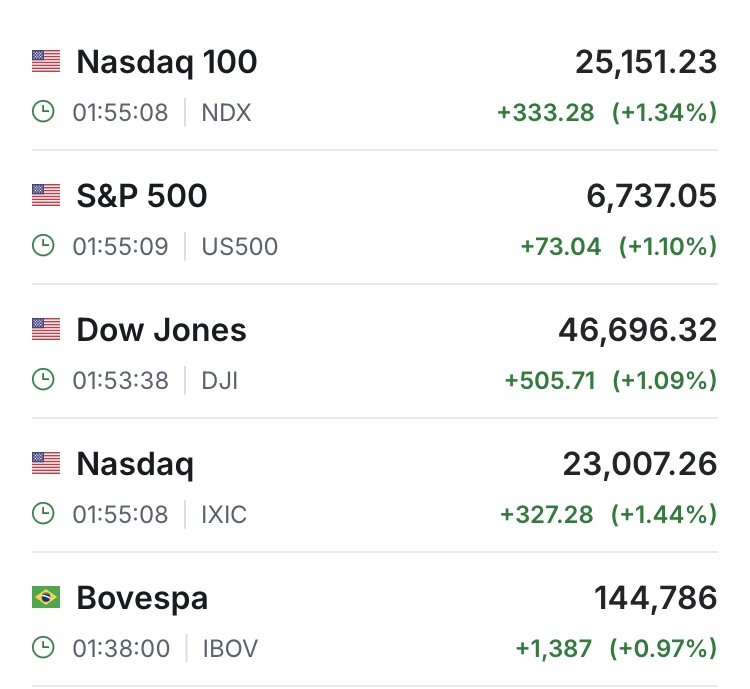The height and width of the screenshot is (689, 750).
Task: Open the S&P 500 index name
Action: [x=142, y=196]
